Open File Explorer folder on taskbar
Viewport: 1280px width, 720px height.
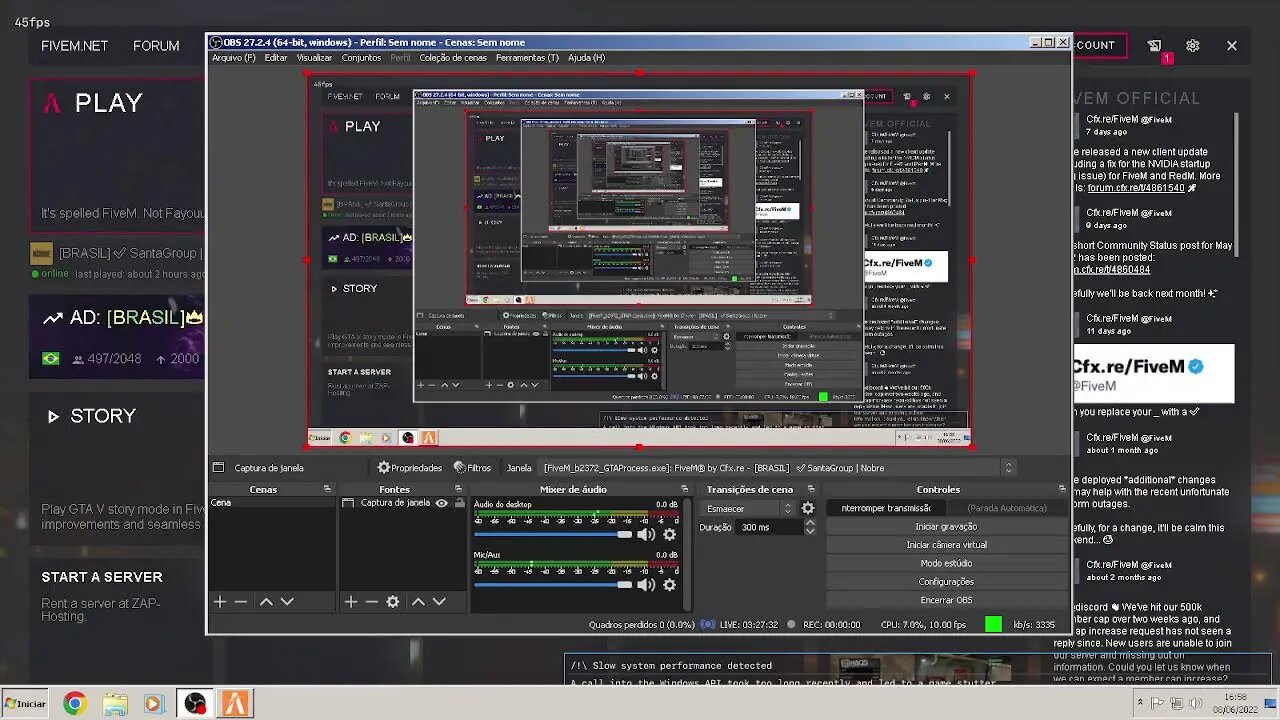coord(115,704)
